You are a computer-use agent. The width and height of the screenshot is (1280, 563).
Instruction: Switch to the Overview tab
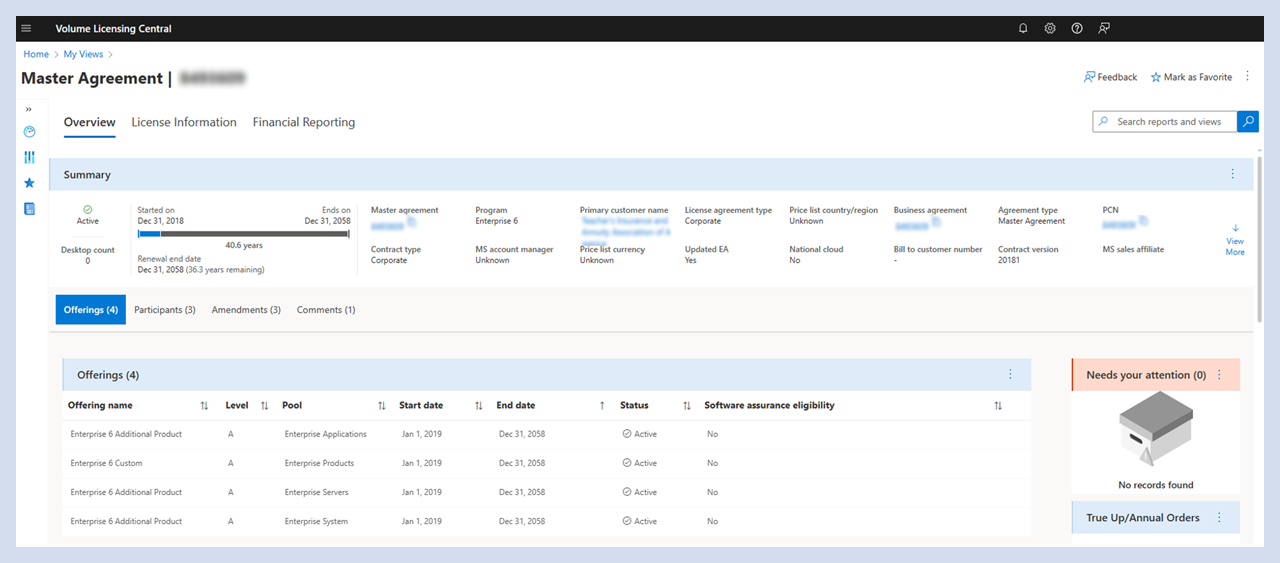tap(90, 122)
